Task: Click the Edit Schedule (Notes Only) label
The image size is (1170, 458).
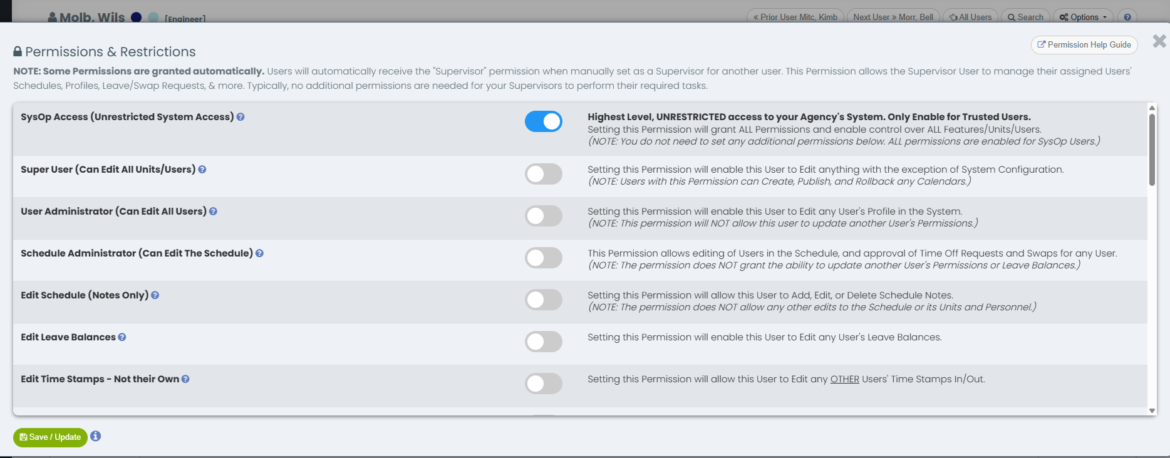Action: (84, 295)
